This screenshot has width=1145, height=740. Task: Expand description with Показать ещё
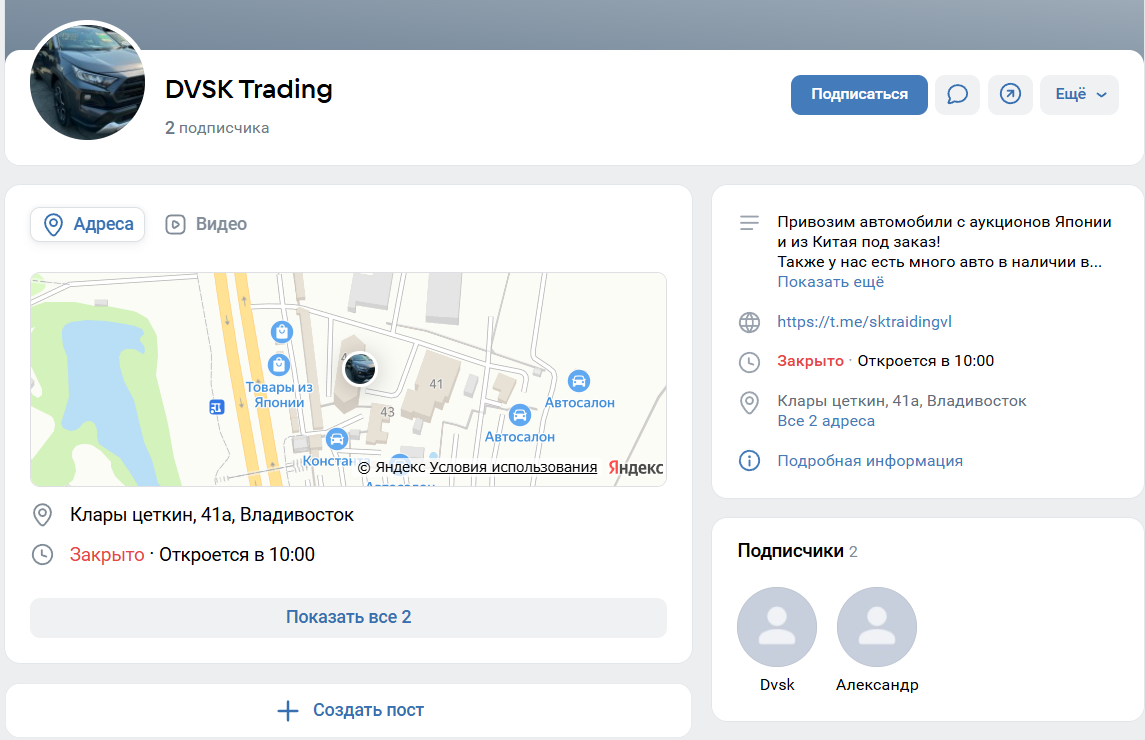(x=830, y=282)
